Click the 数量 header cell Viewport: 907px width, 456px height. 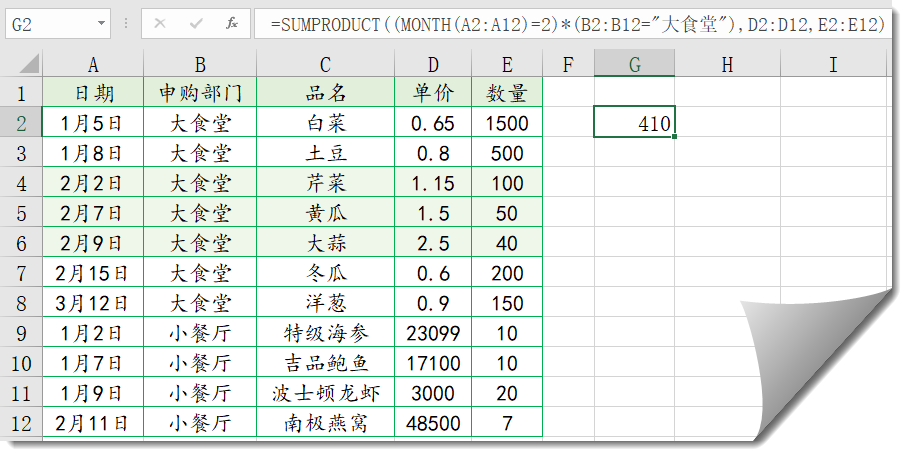click(x=507, y=93)
